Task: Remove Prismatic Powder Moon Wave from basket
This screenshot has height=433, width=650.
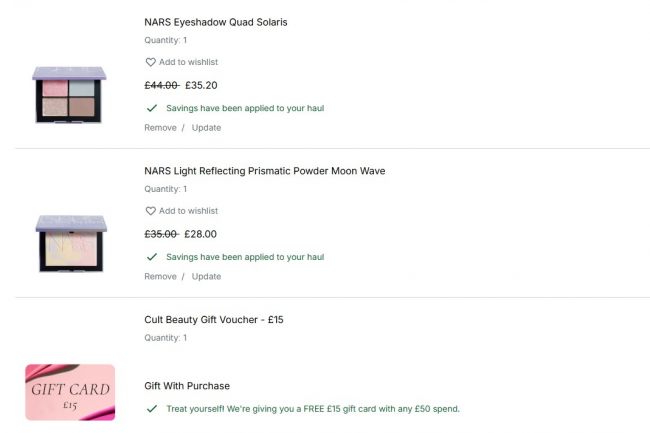Action: click(160, 277)
